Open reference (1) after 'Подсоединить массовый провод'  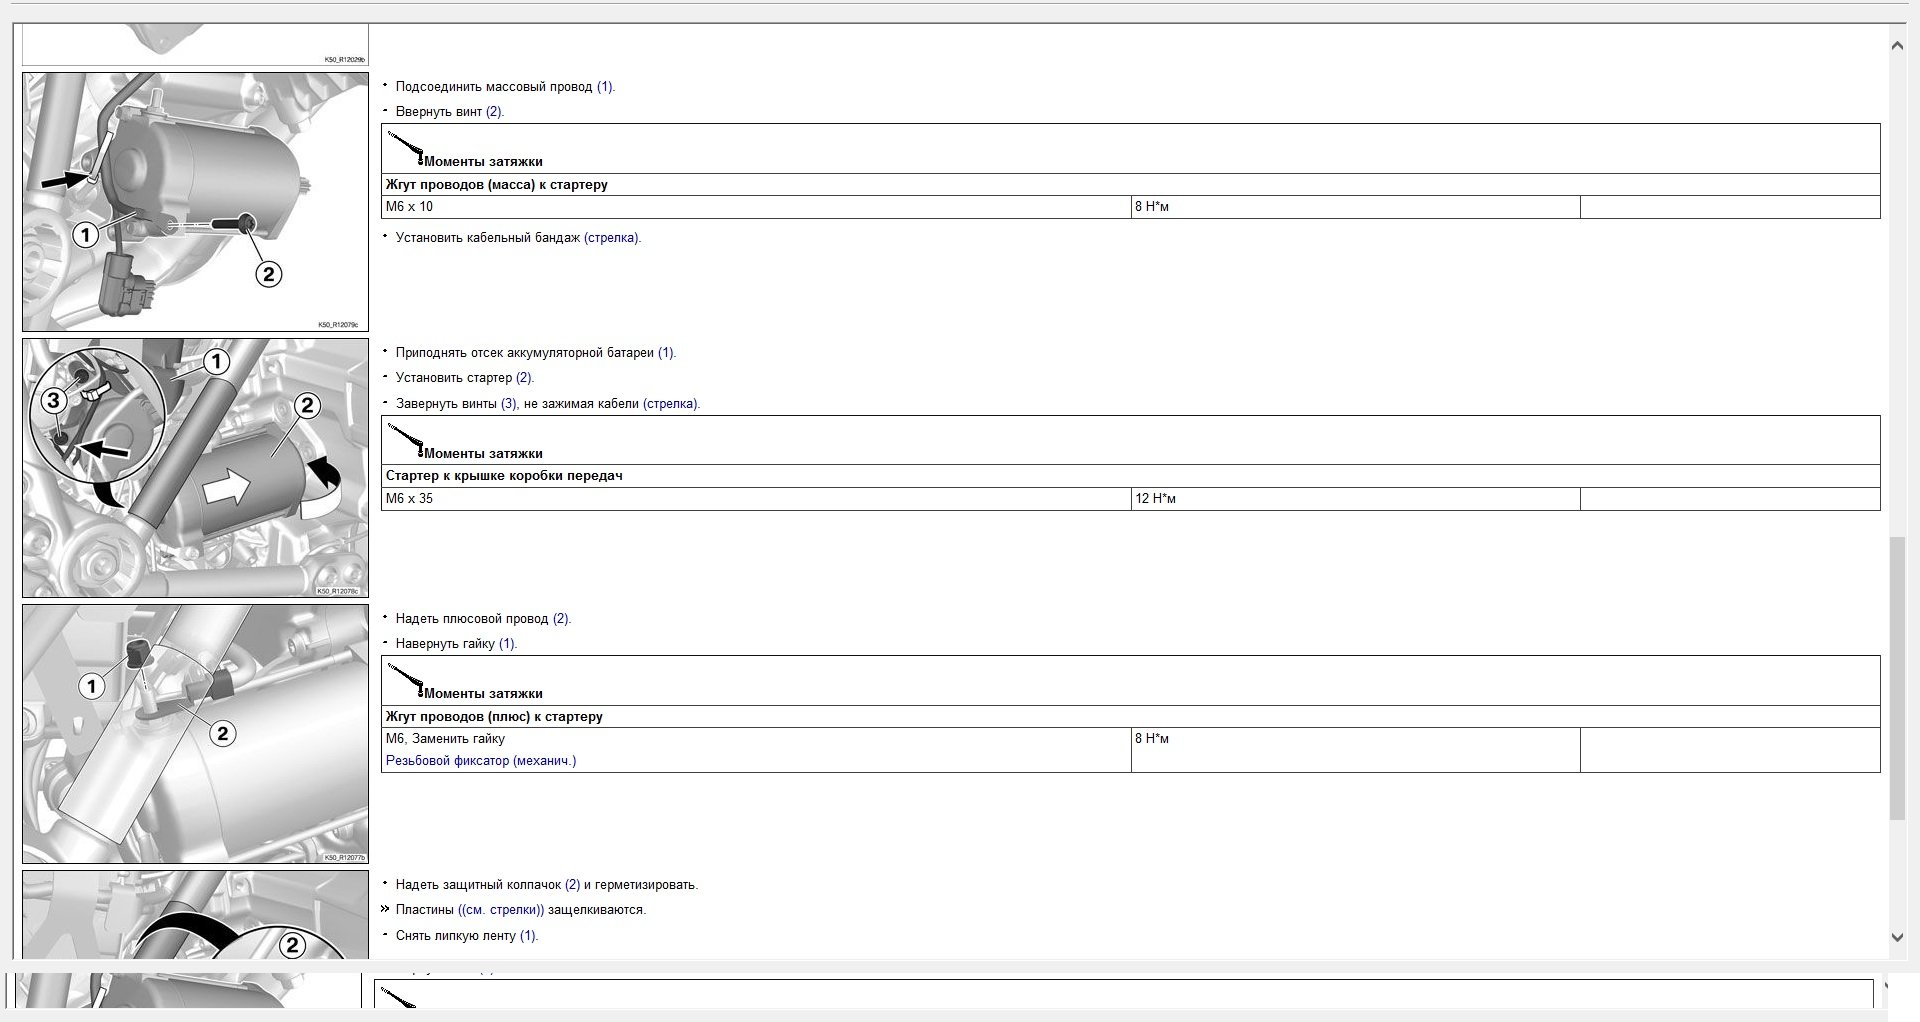click(605, 87)
